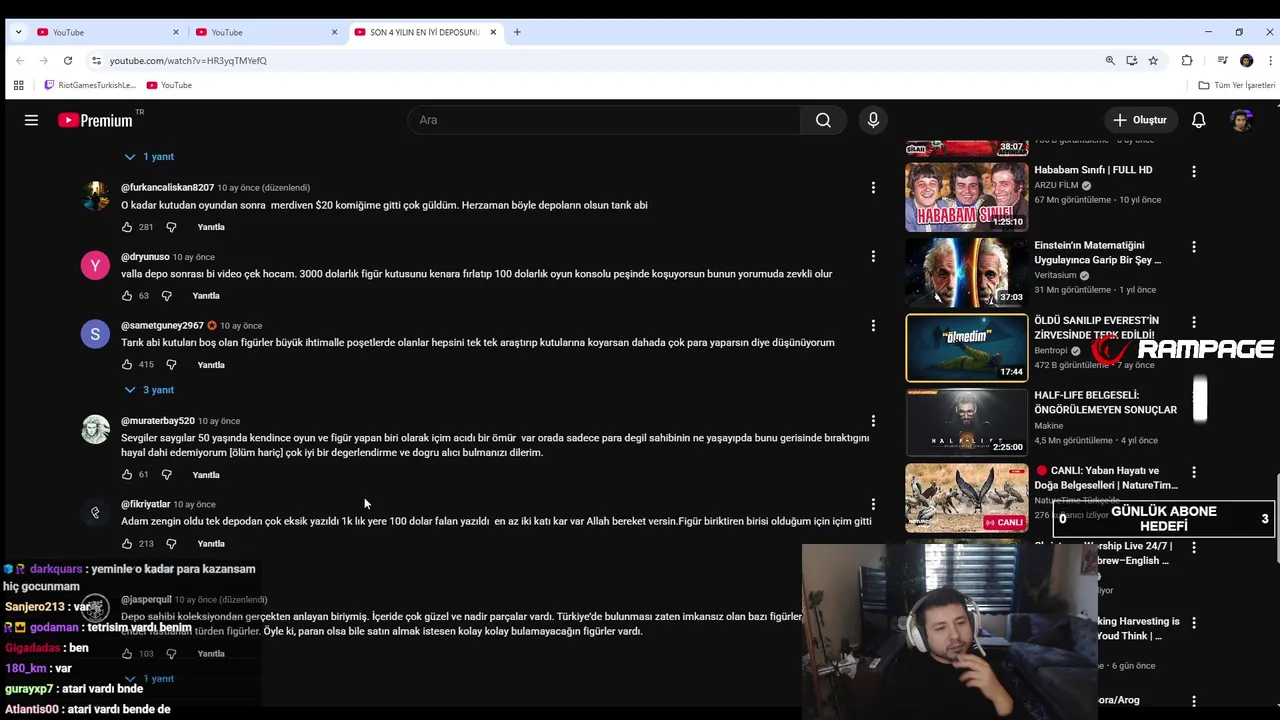Dislike muraterbay520's comment
Viewport: 1280px width, 720px height.
click(167, 475)
